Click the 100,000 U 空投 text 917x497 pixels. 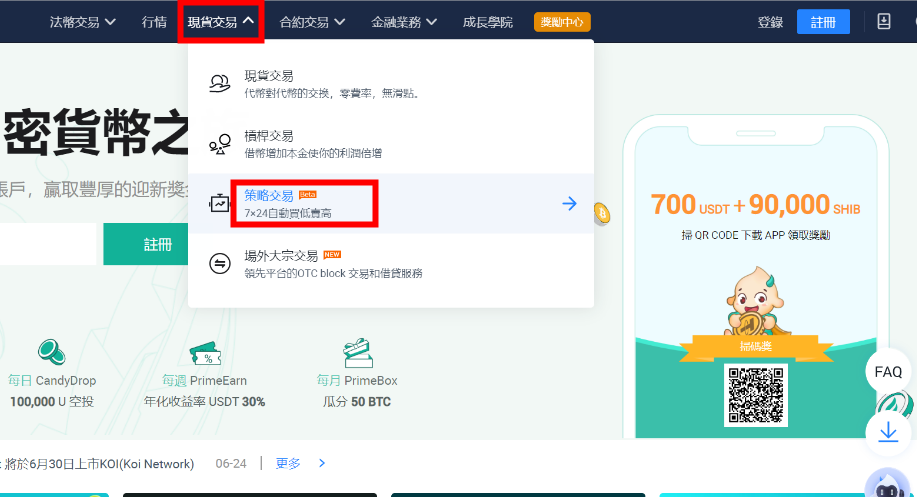point(51,402)
